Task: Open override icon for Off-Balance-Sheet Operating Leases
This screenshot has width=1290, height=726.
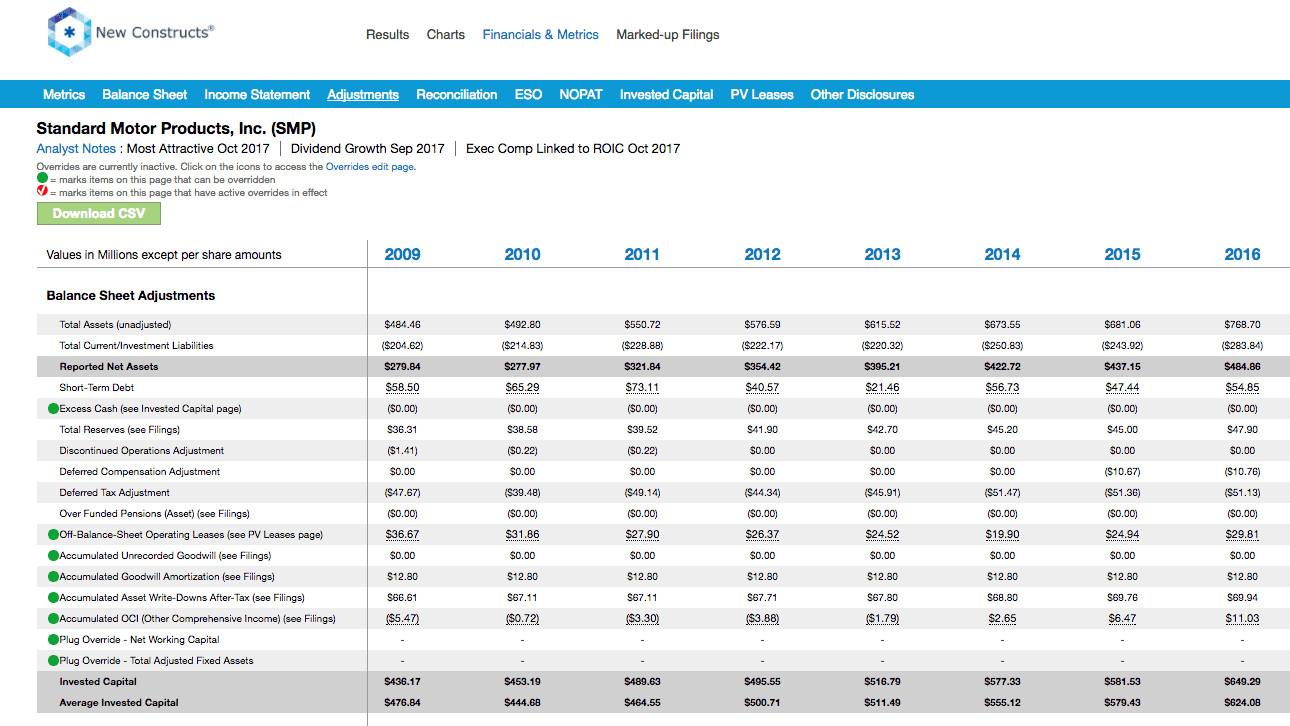Action: tap(53, 534)
